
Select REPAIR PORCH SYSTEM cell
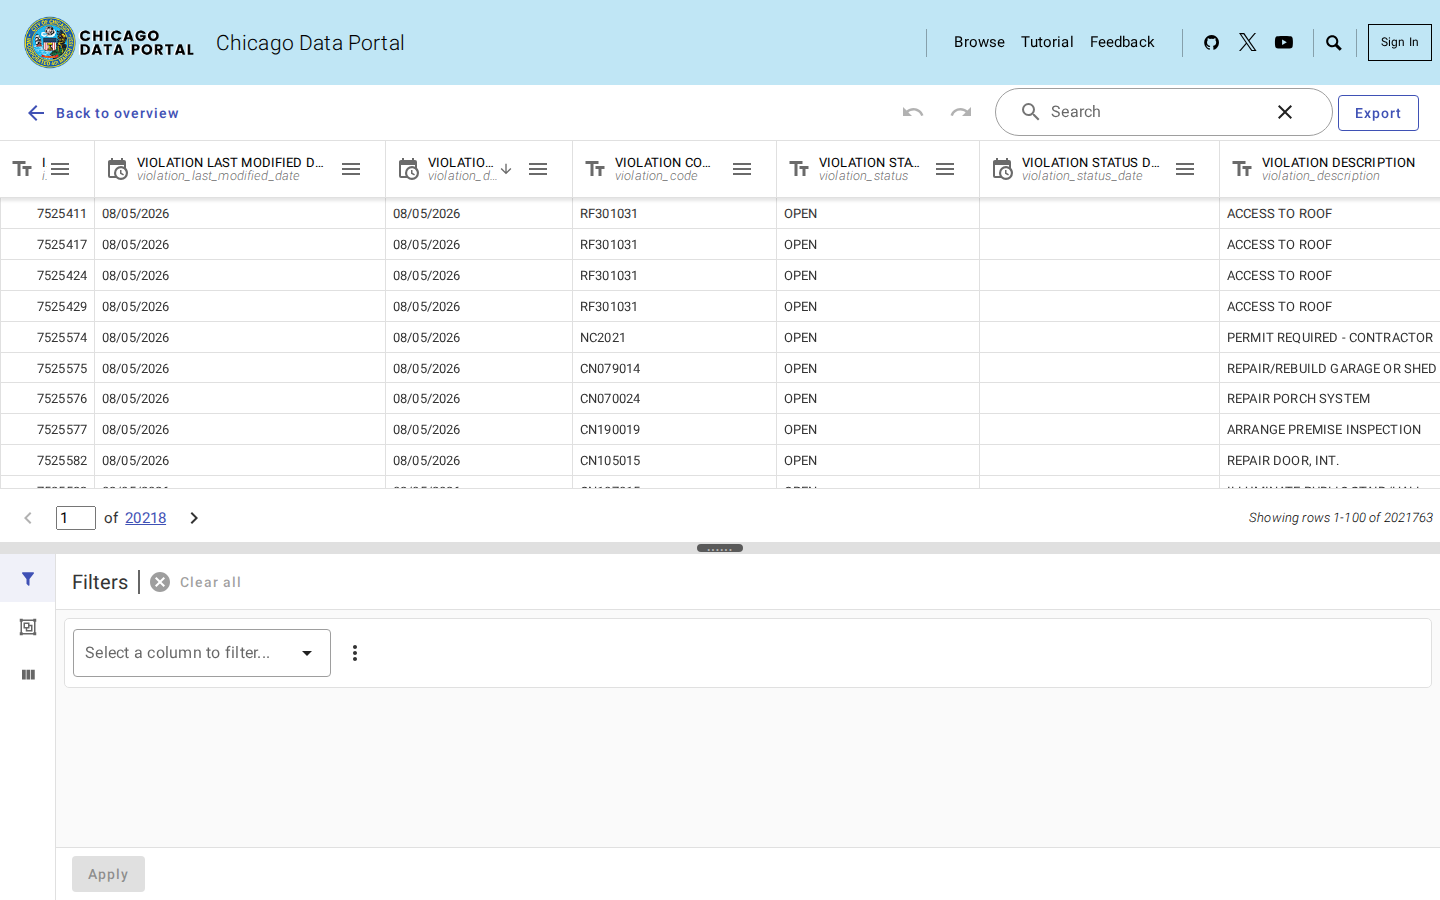coord(1330,398)
